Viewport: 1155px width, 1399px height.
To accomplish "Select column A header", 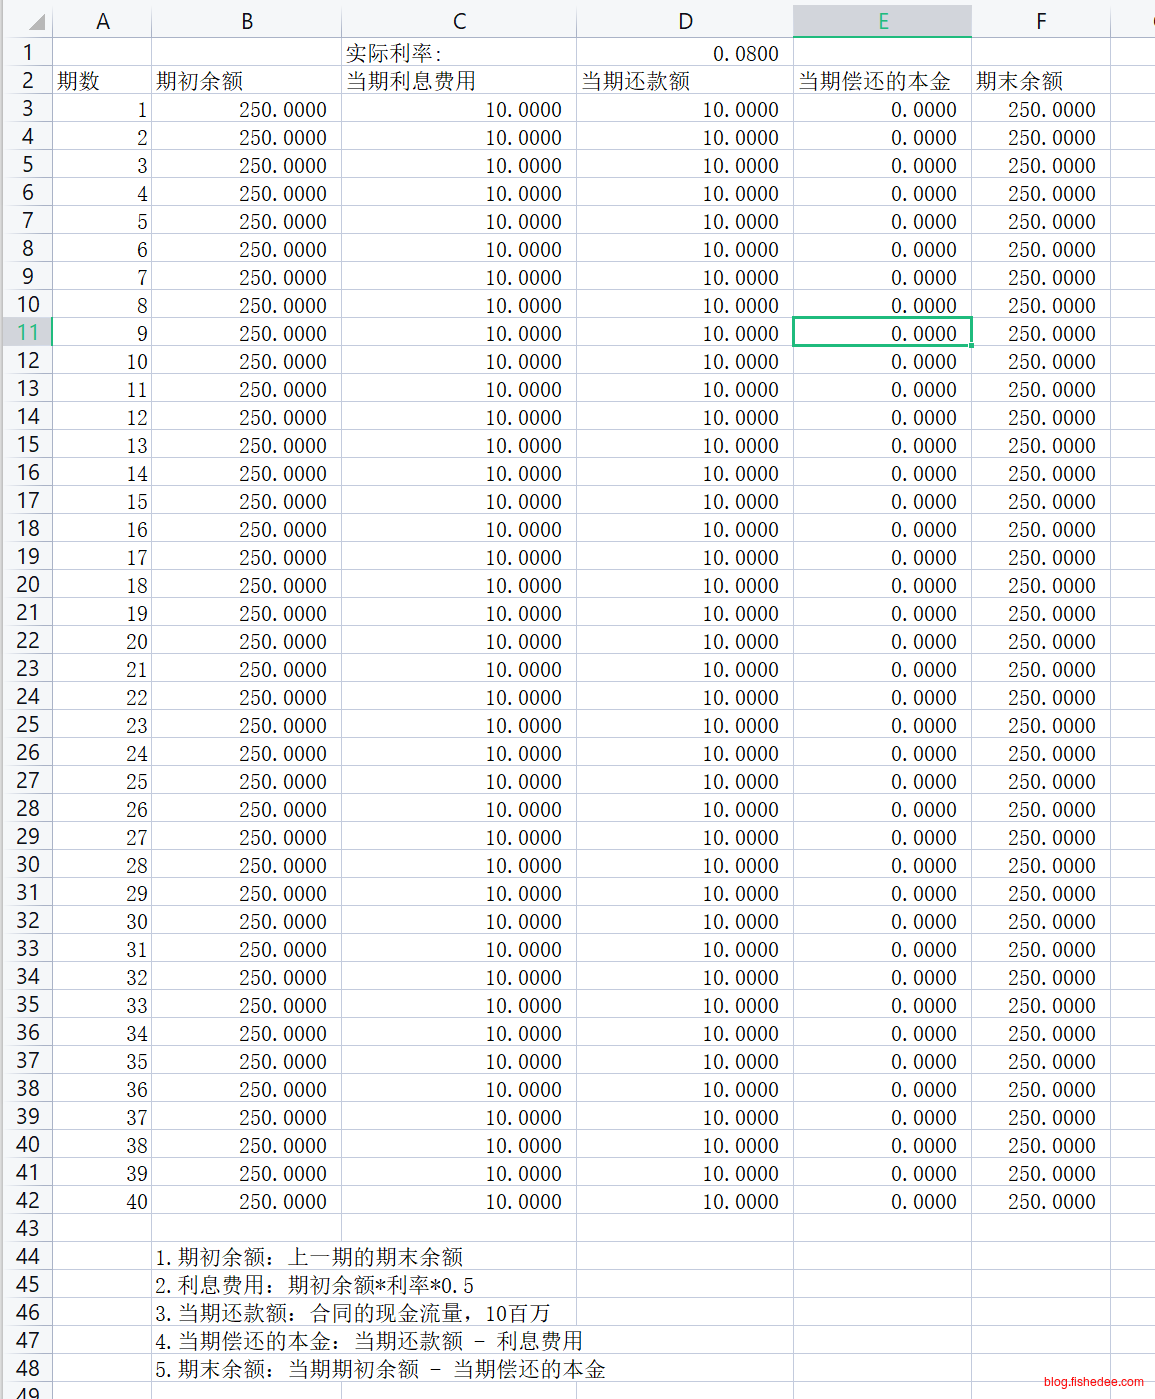I will pyautogui.click(x=102, y=21).
